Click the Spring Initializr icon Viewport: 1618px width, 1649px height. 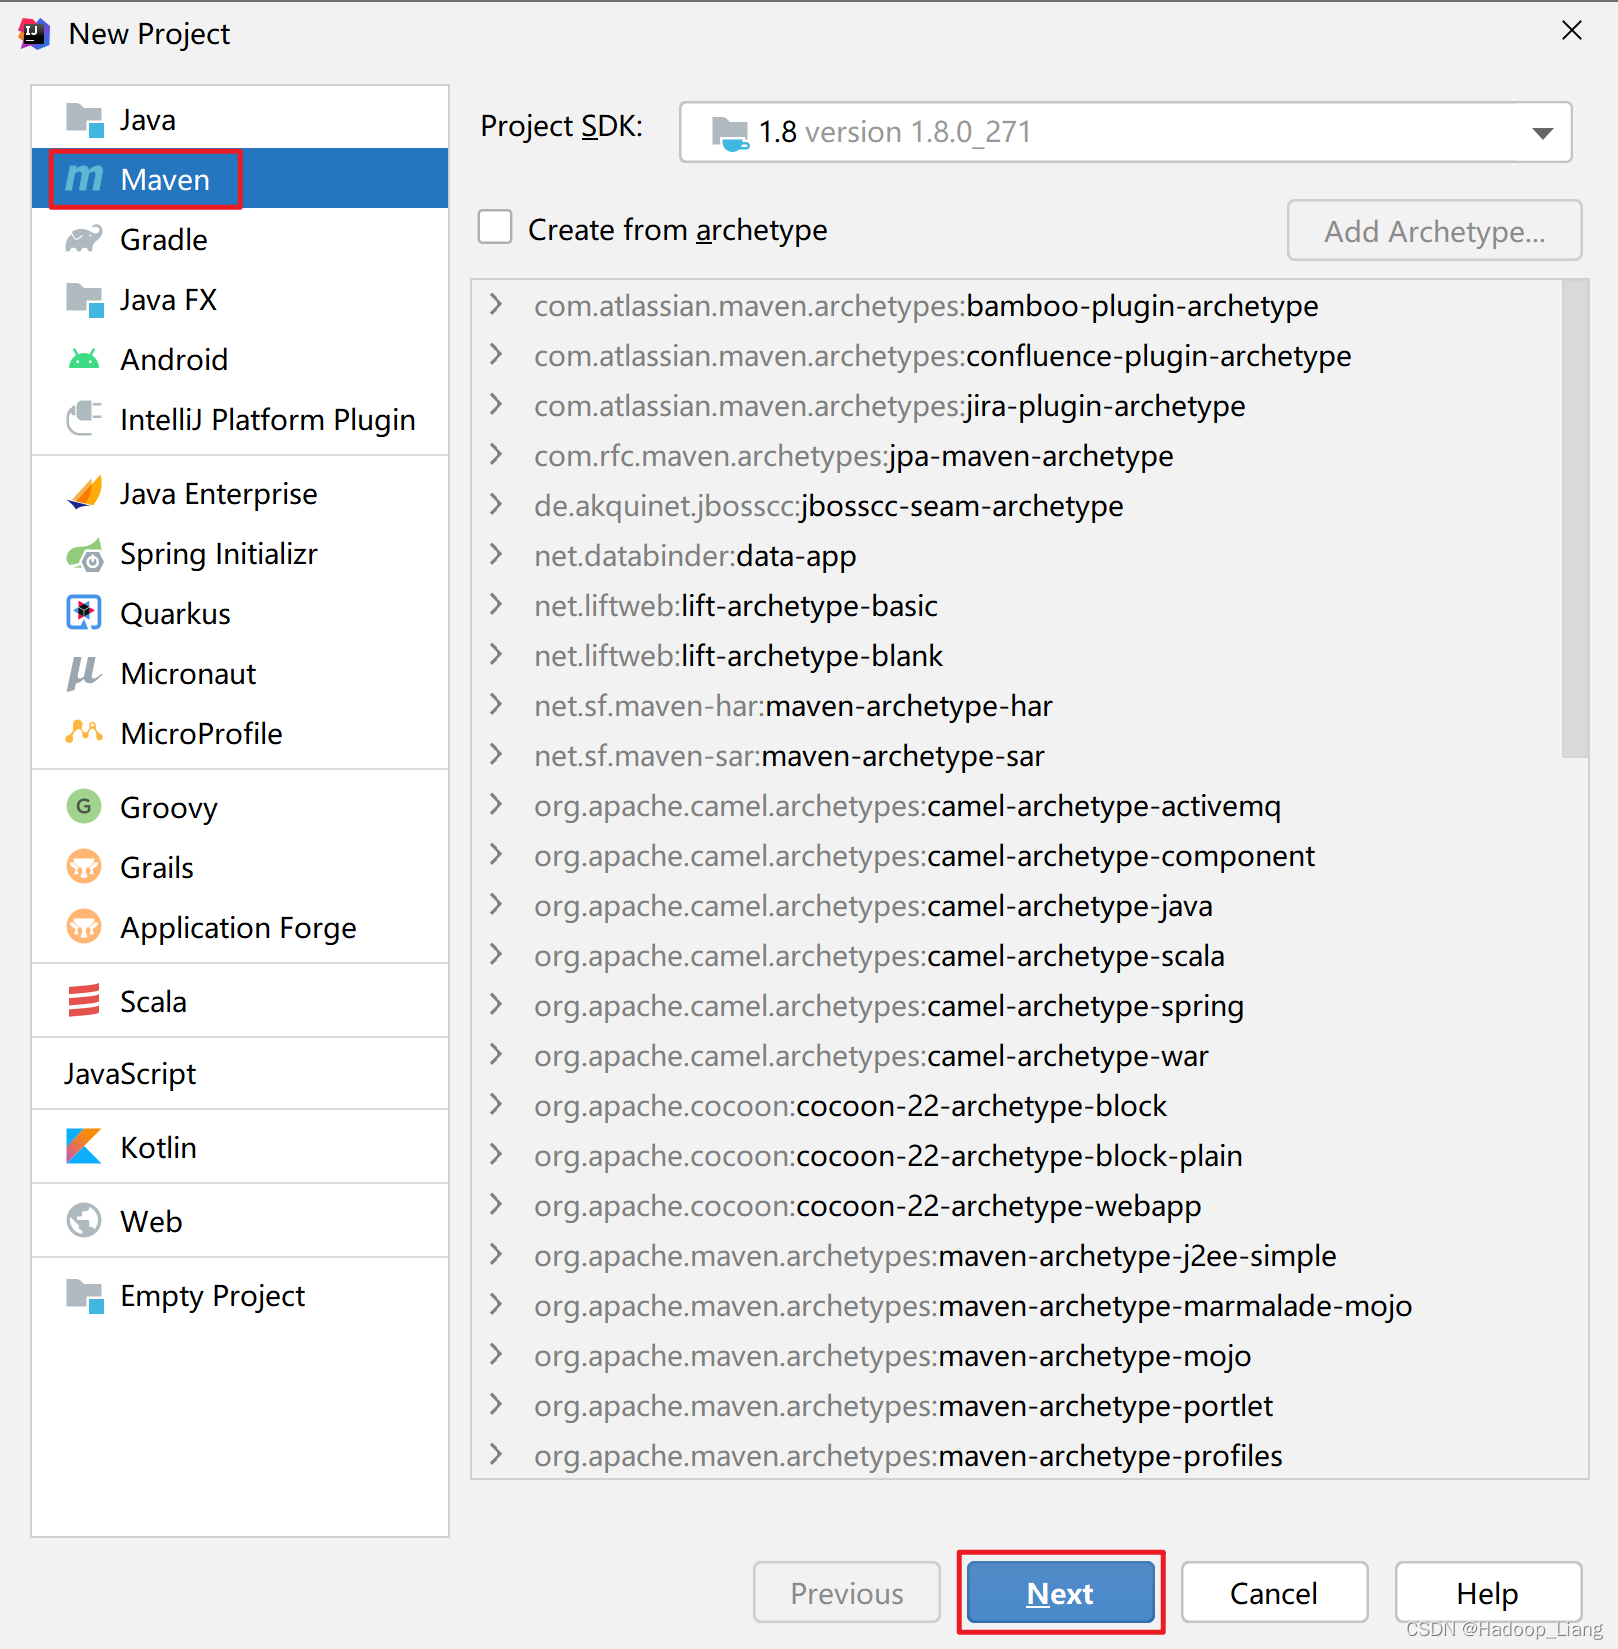(x=84, y=554)
